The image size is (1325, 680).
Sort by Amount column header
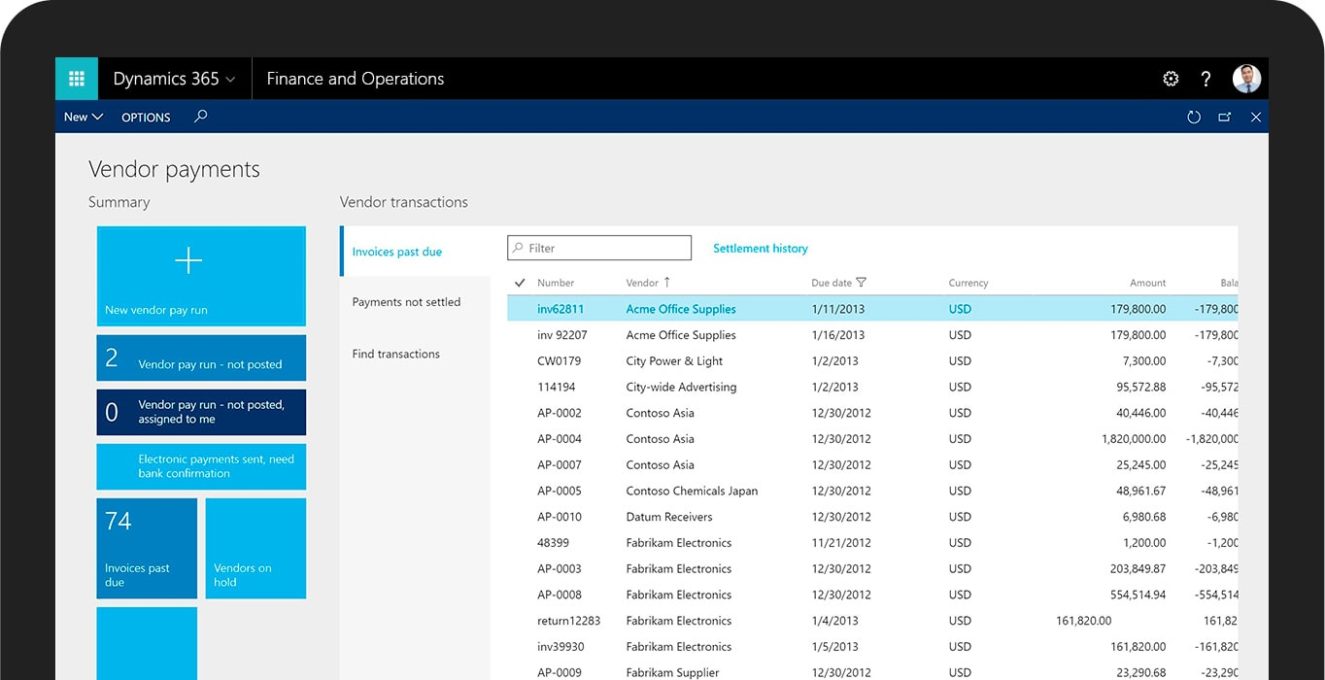[1148, 283]
